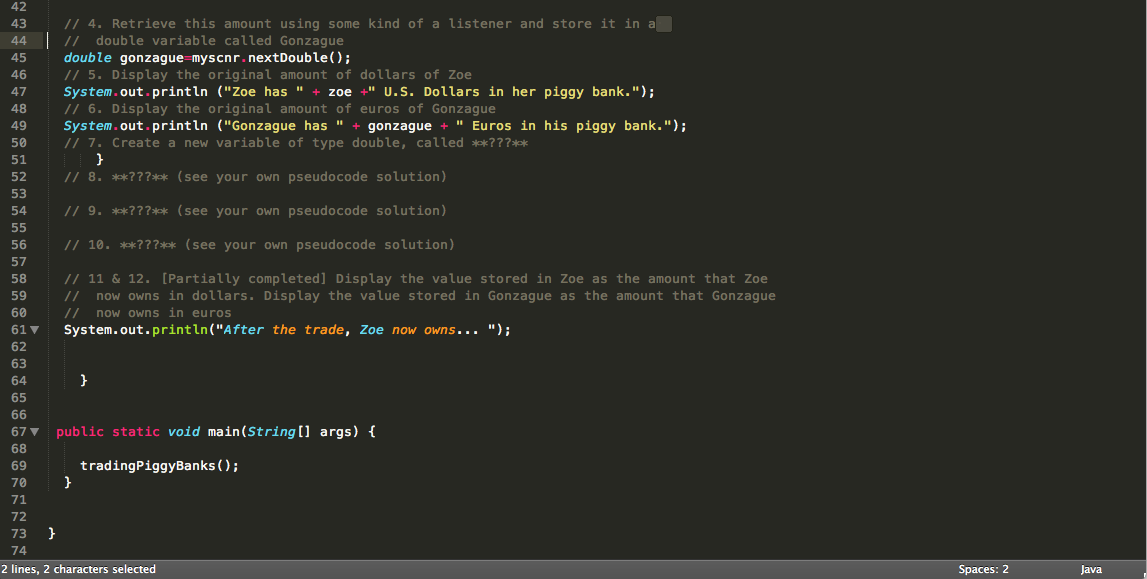Open the "Spaces: 2" indentation menu

[x=982, y=568]
